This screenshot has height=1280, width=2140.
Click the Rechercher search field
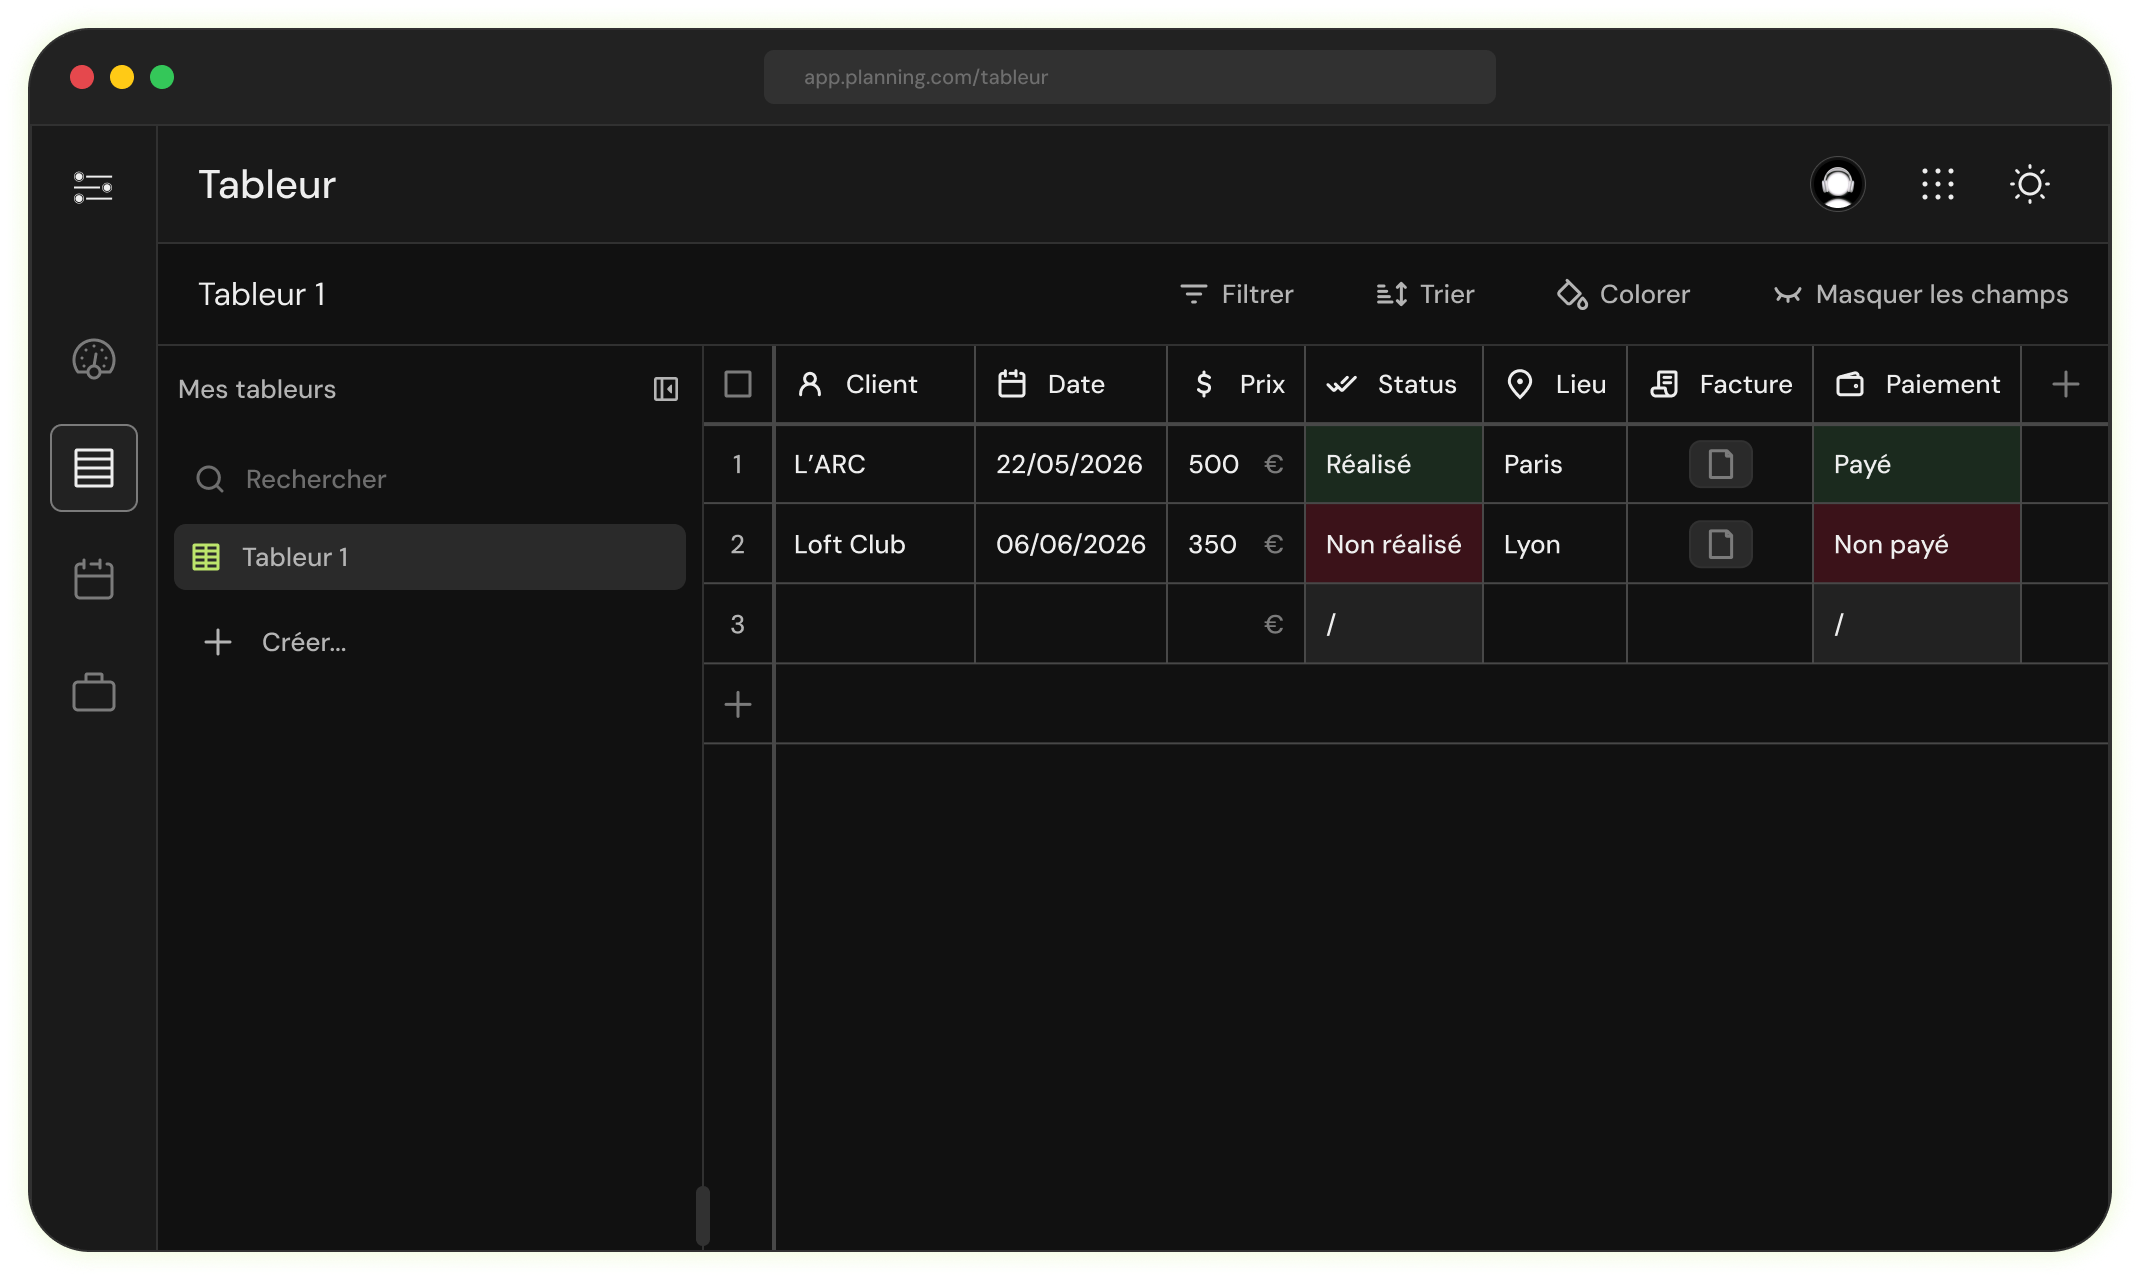tap(430, 479)
